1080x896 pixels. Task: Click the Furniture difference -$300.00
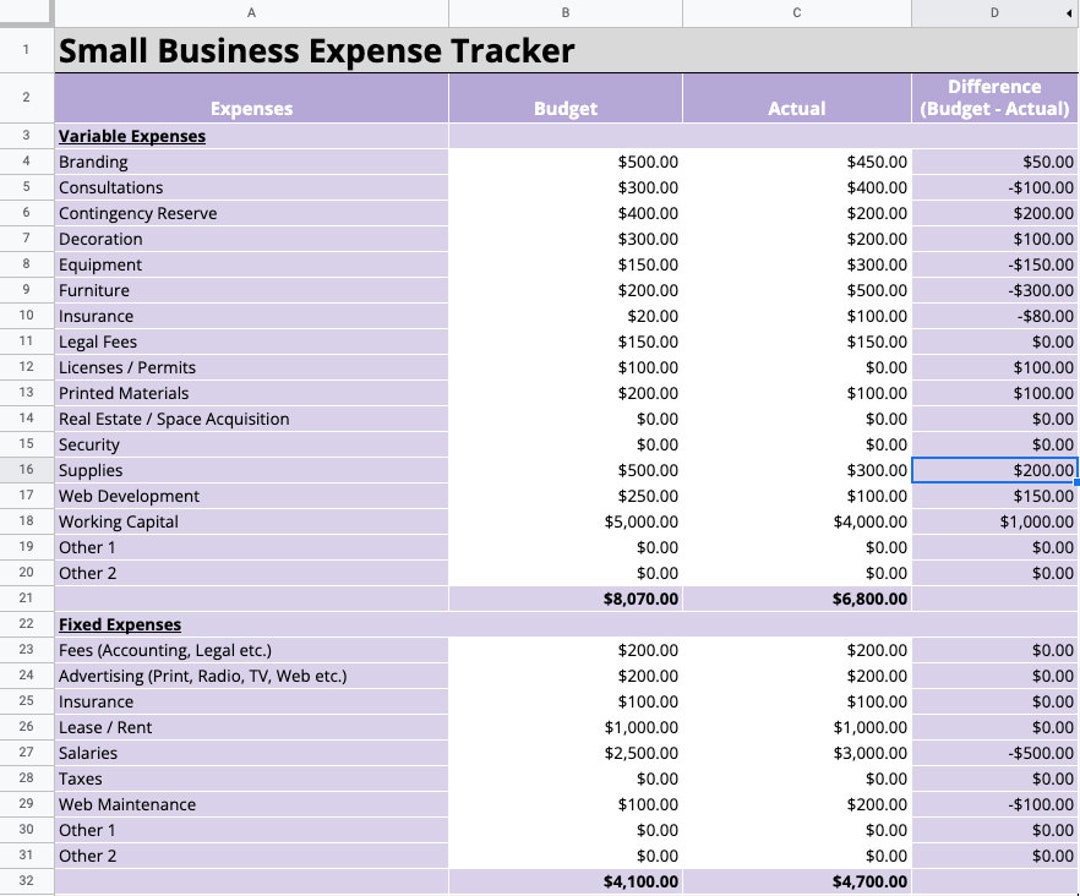995,291
